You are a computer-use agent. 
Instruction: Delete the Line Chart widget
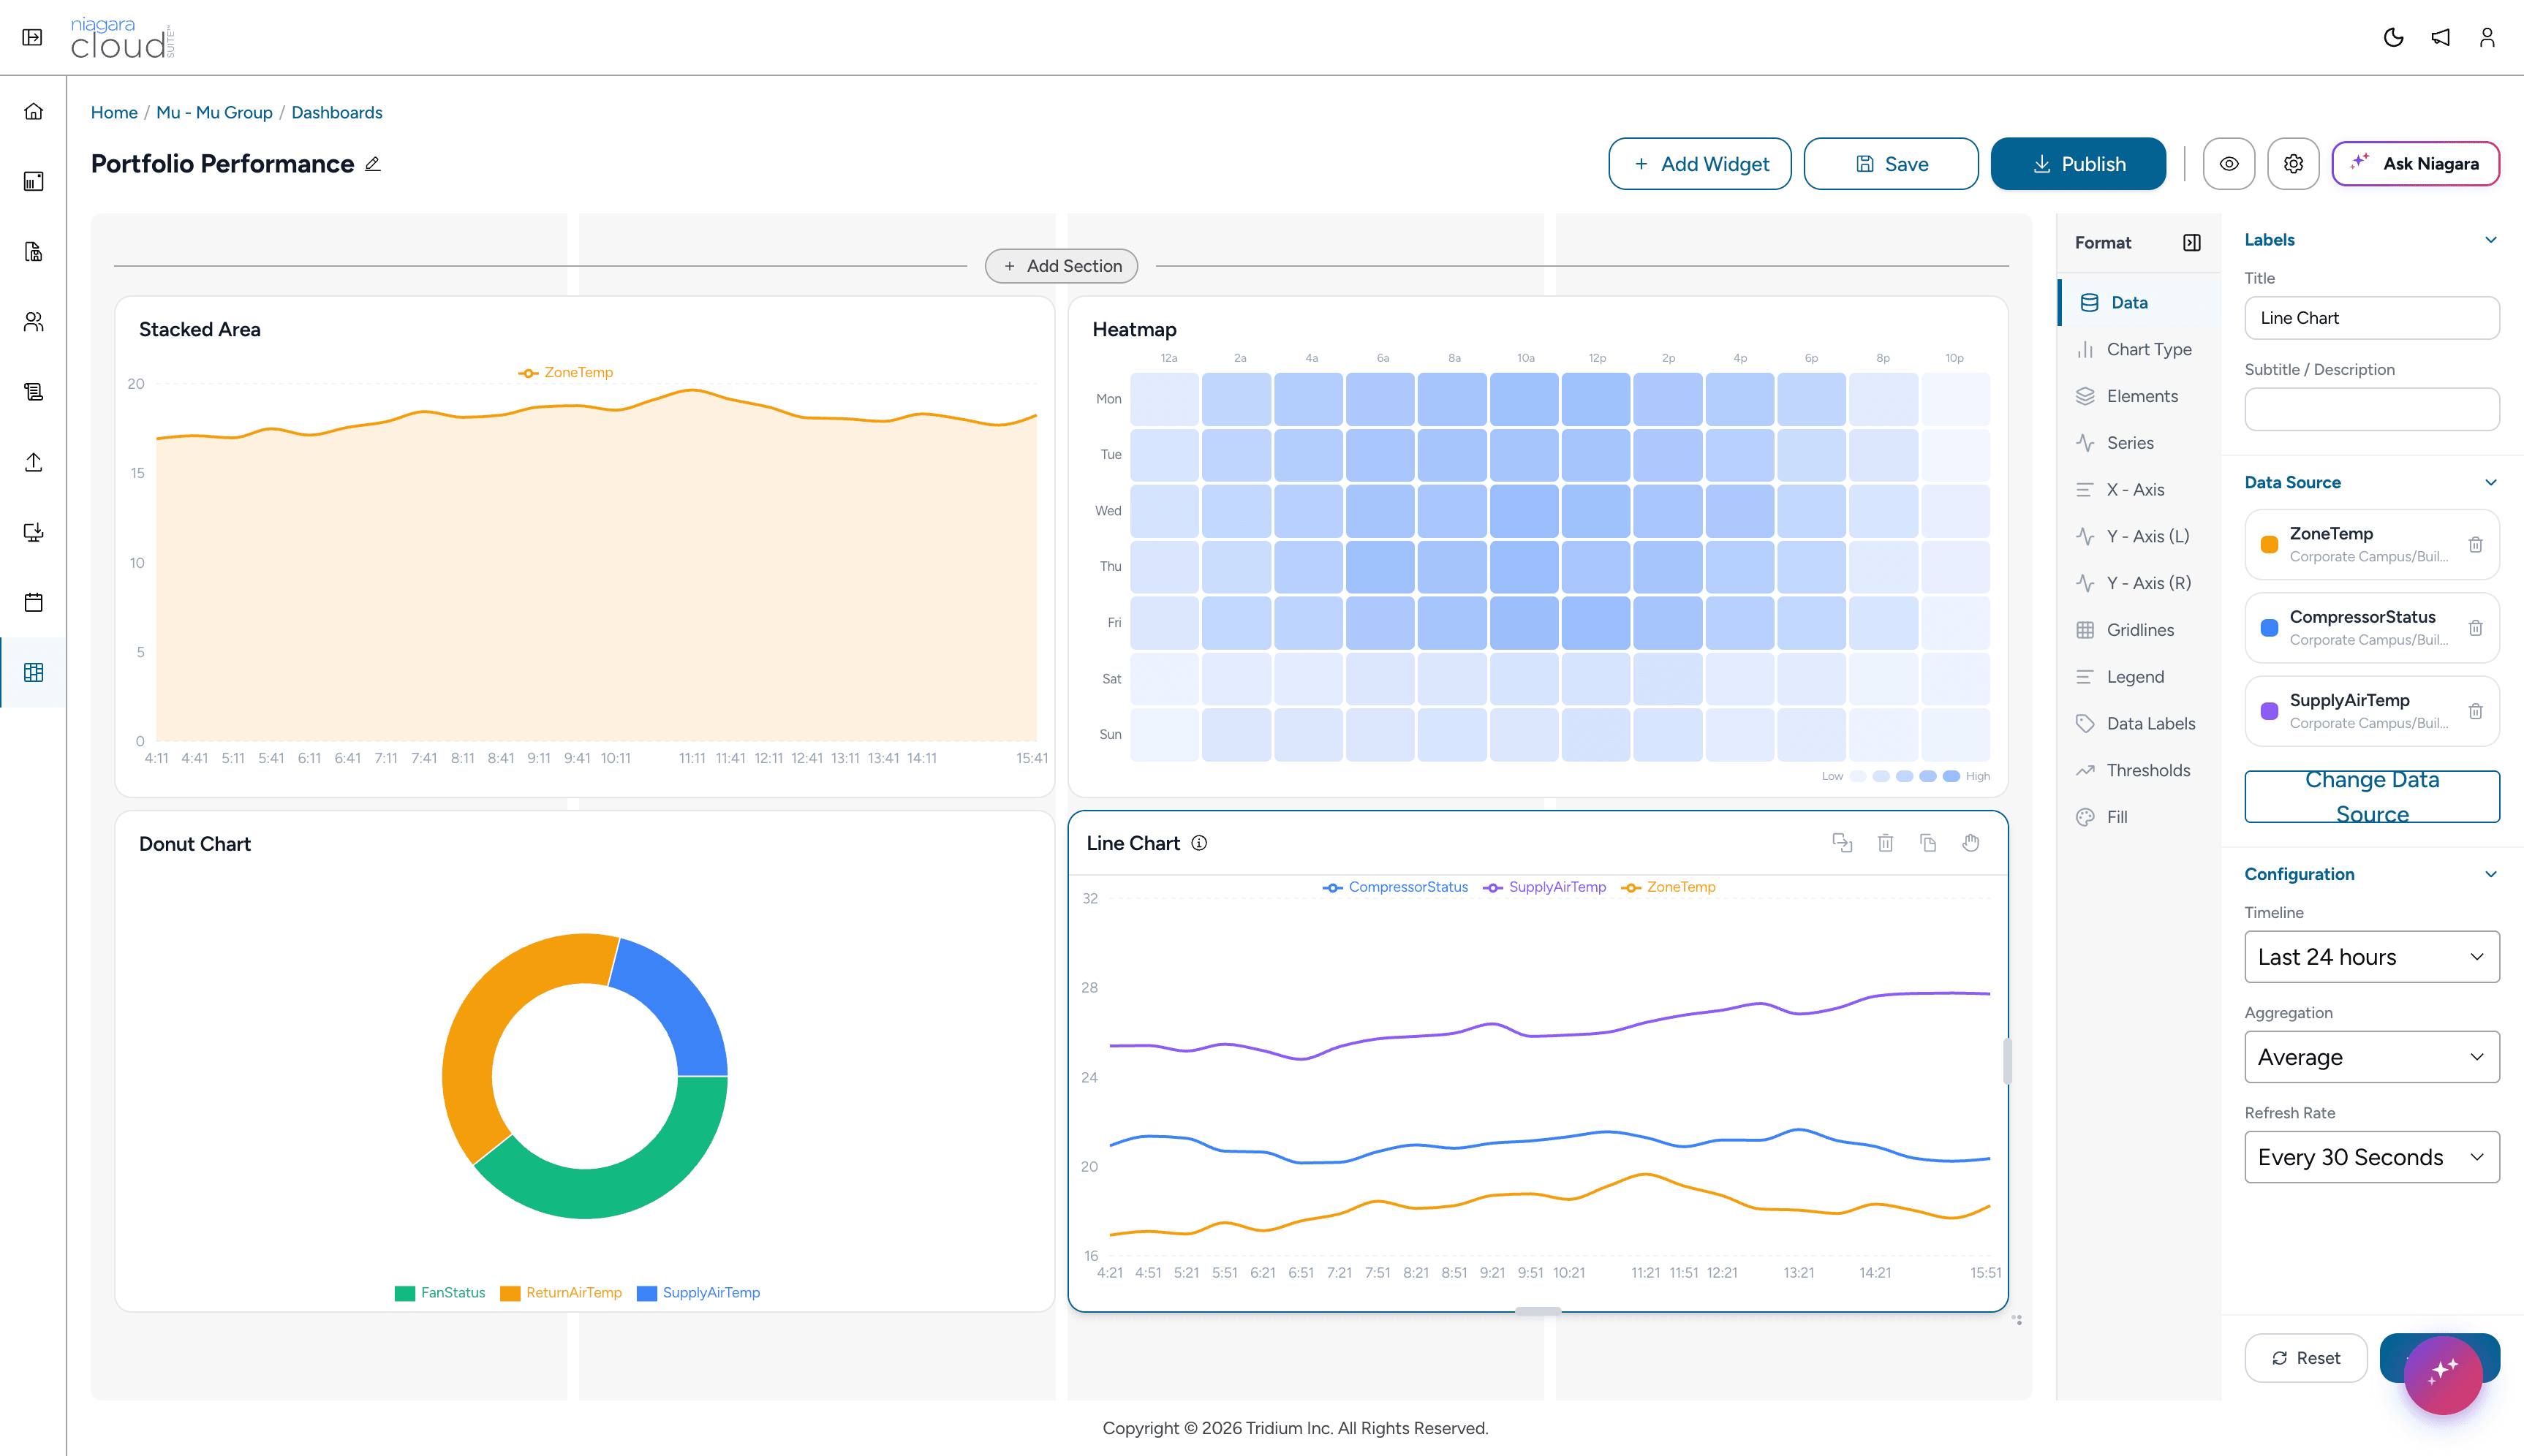(x=1885, y=843)
